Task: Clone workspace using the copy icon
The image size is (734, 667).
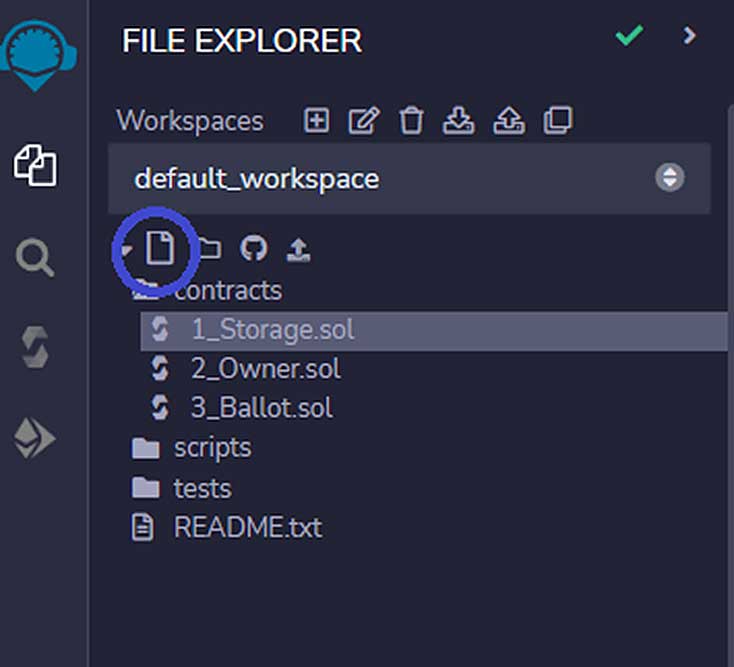Action: point(558,120)
